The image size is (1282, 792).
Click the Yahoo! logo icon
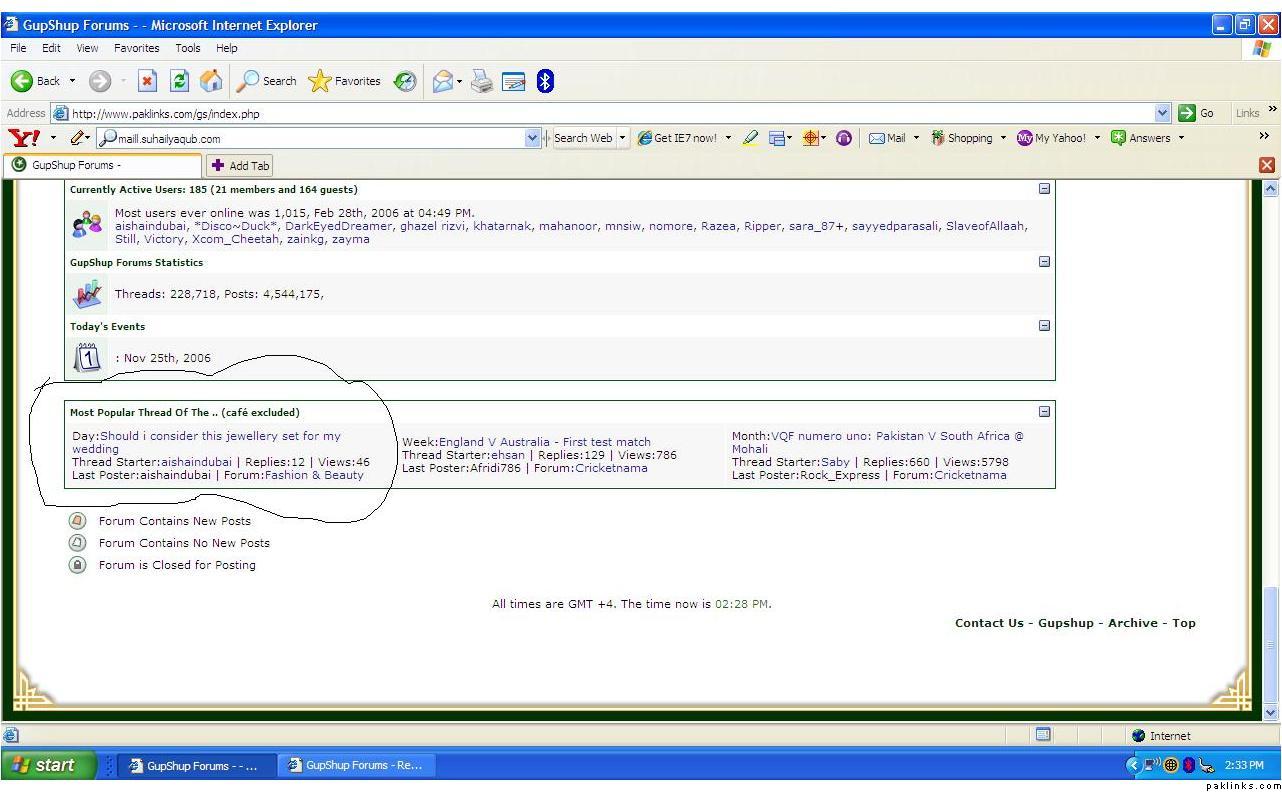[24, 138]
